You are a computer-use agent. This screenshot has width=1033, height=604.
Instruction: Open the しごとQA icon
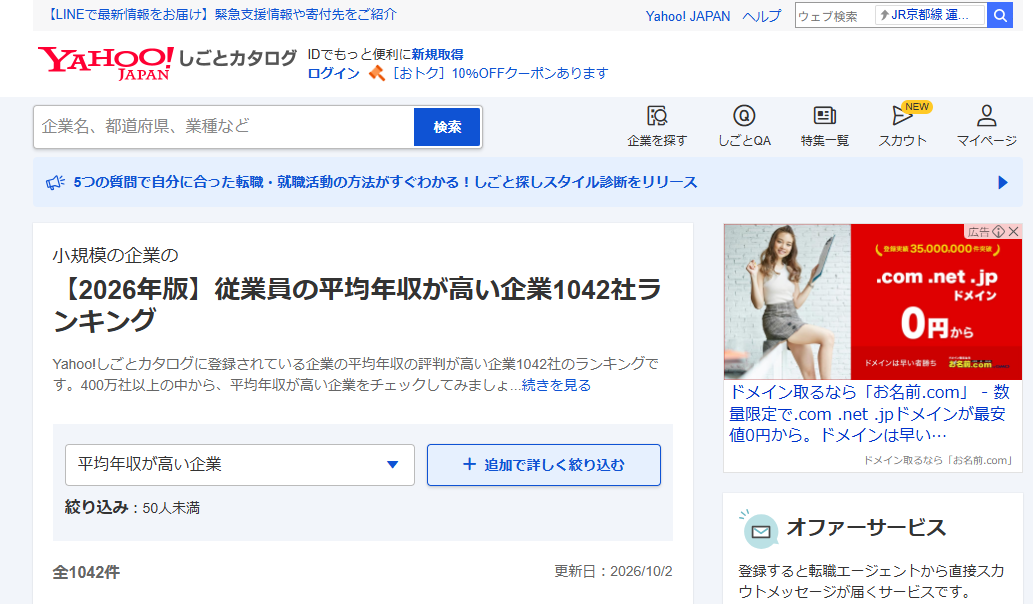[x=744, y=125]
